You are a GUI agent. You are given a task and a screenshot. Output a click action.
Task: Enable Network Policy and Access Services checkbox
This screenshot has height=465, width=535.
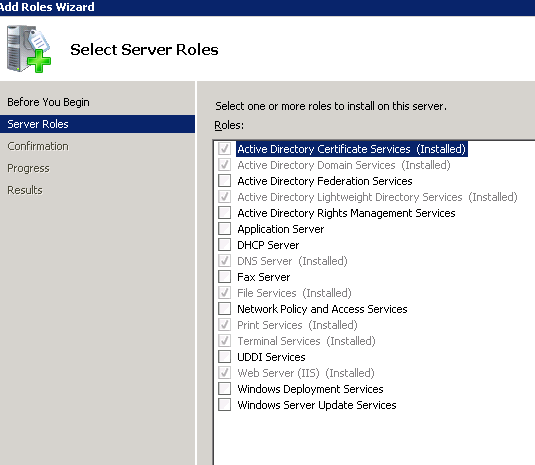(225, 309)
